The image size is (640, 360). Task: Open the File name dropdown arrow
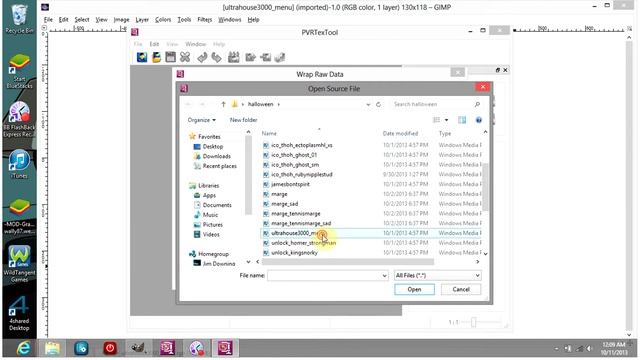[x=384, y=276]
